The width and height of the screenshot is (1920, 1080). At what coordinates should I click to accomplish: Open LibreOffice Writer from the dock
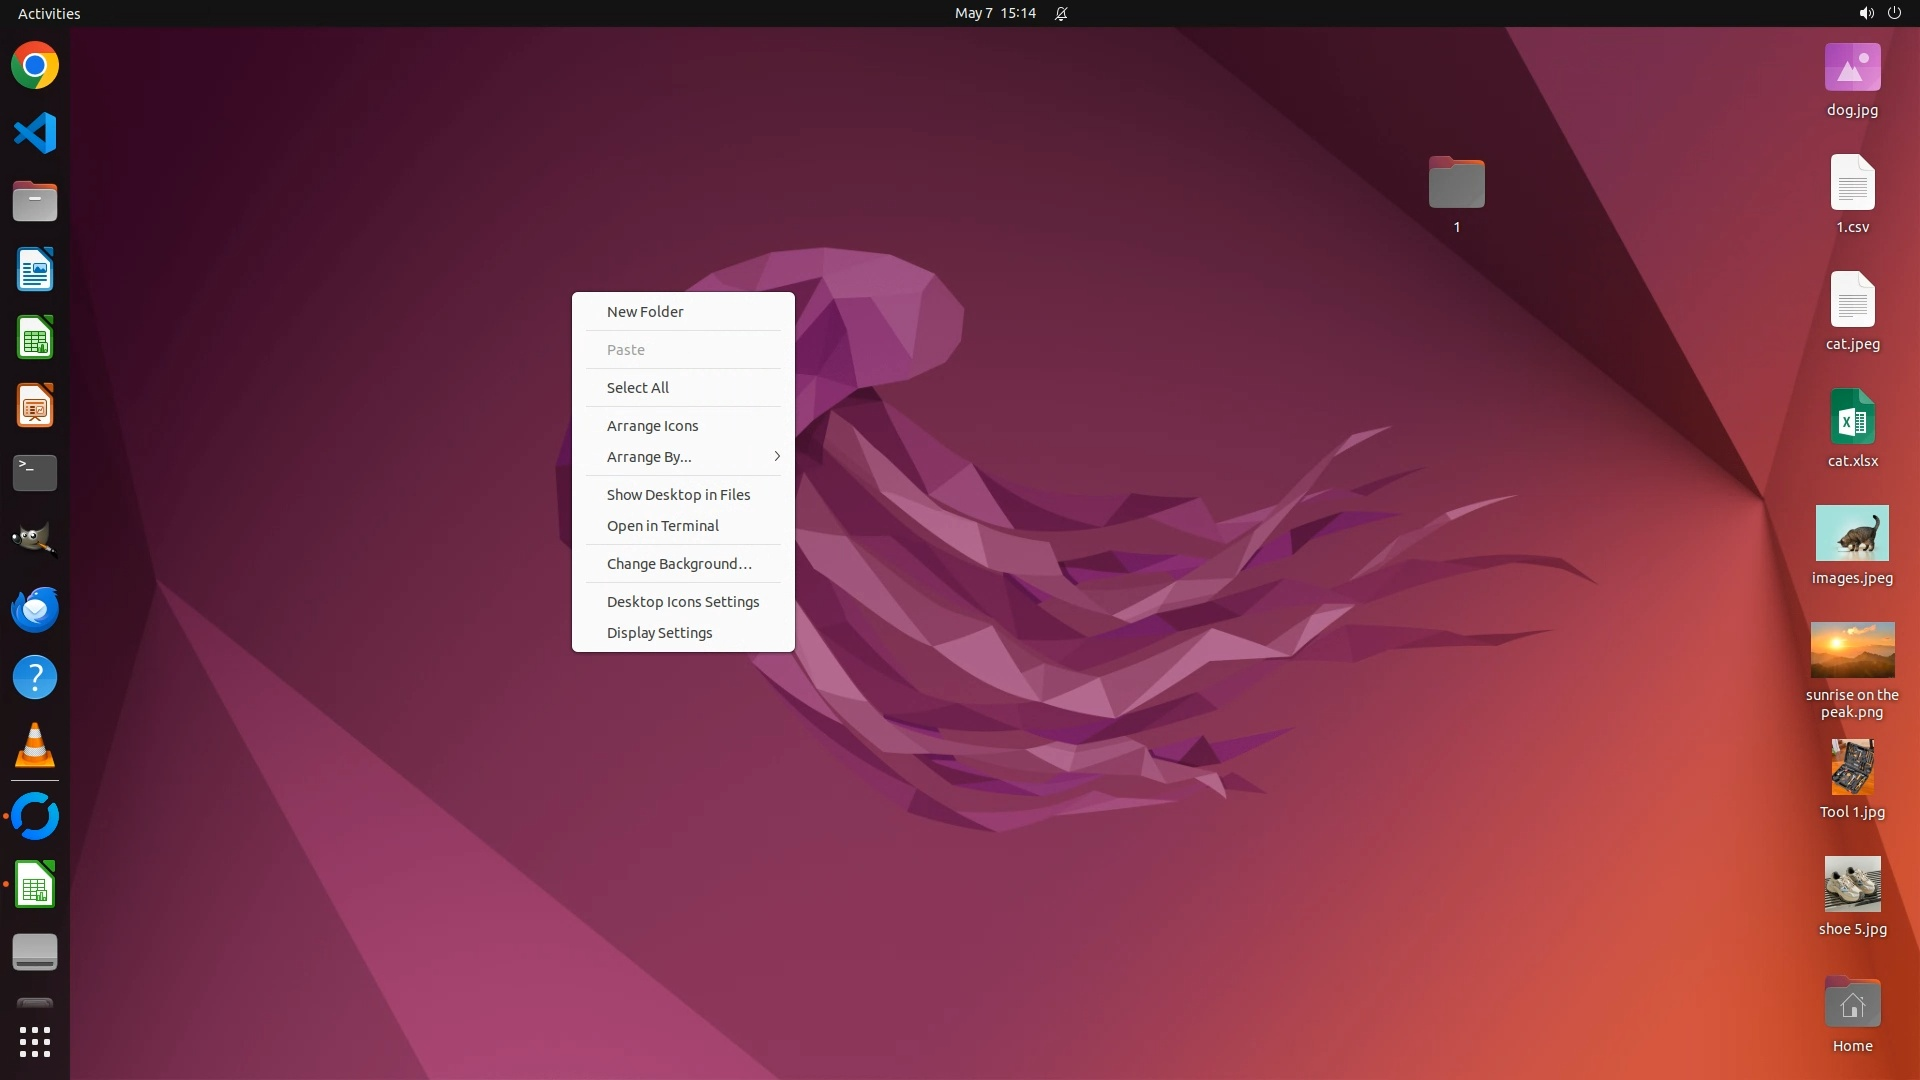[35, 270]
